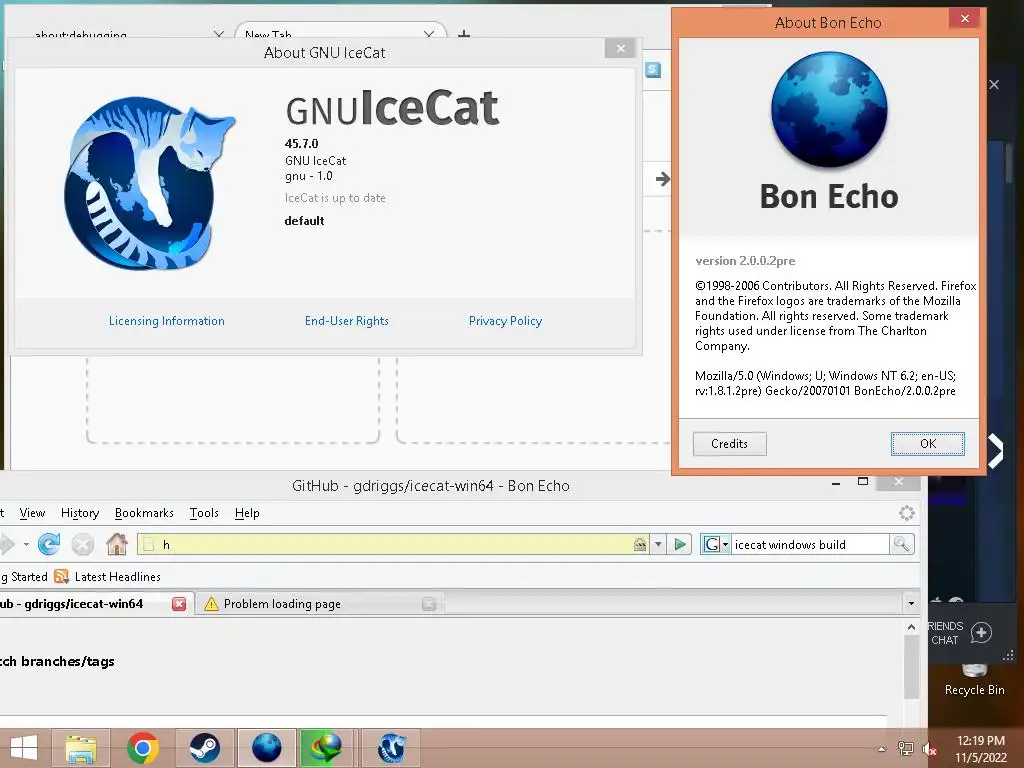Open the Bookmarks menu
The height and width of the screenshot is (768, 1024).
[144, 513]
